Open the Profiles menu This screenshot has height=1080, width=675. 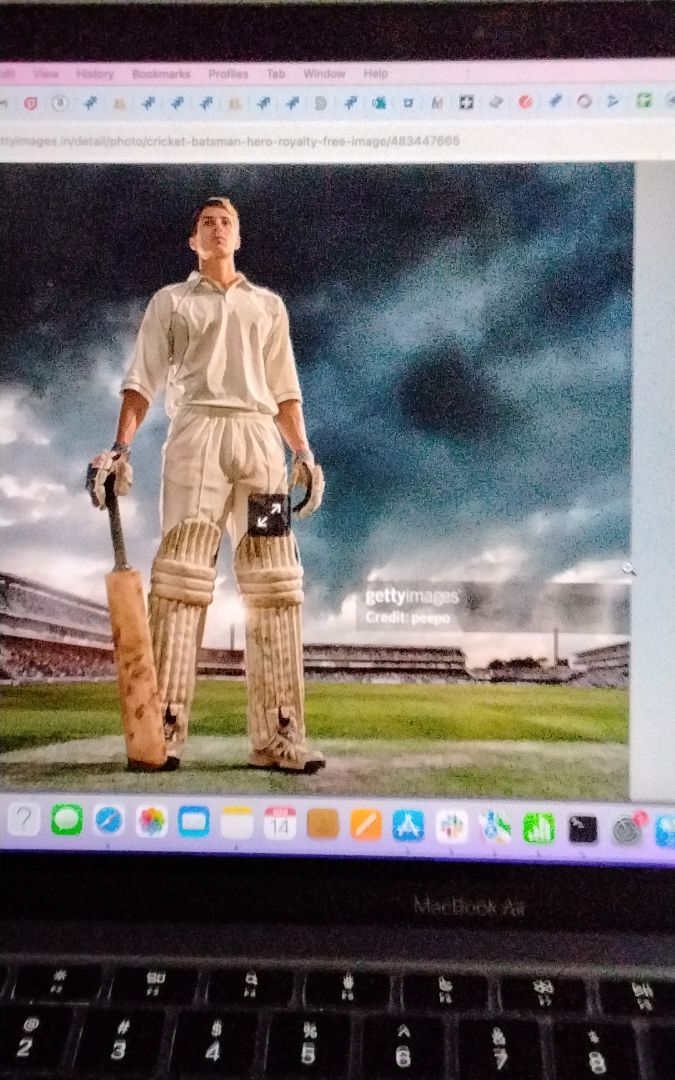[228, 74]
